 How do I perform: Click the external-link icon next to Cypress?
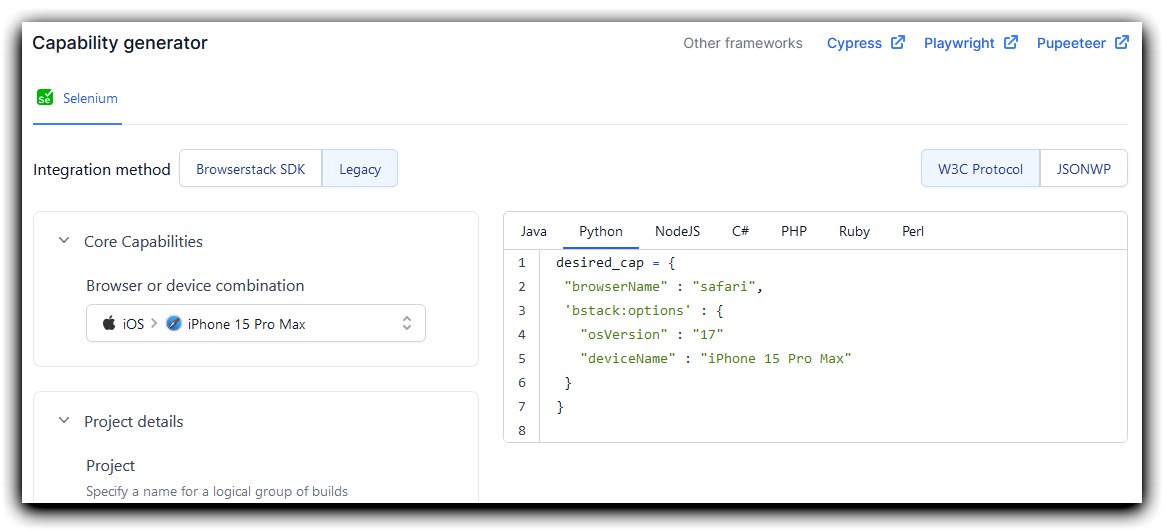point(897,42)
